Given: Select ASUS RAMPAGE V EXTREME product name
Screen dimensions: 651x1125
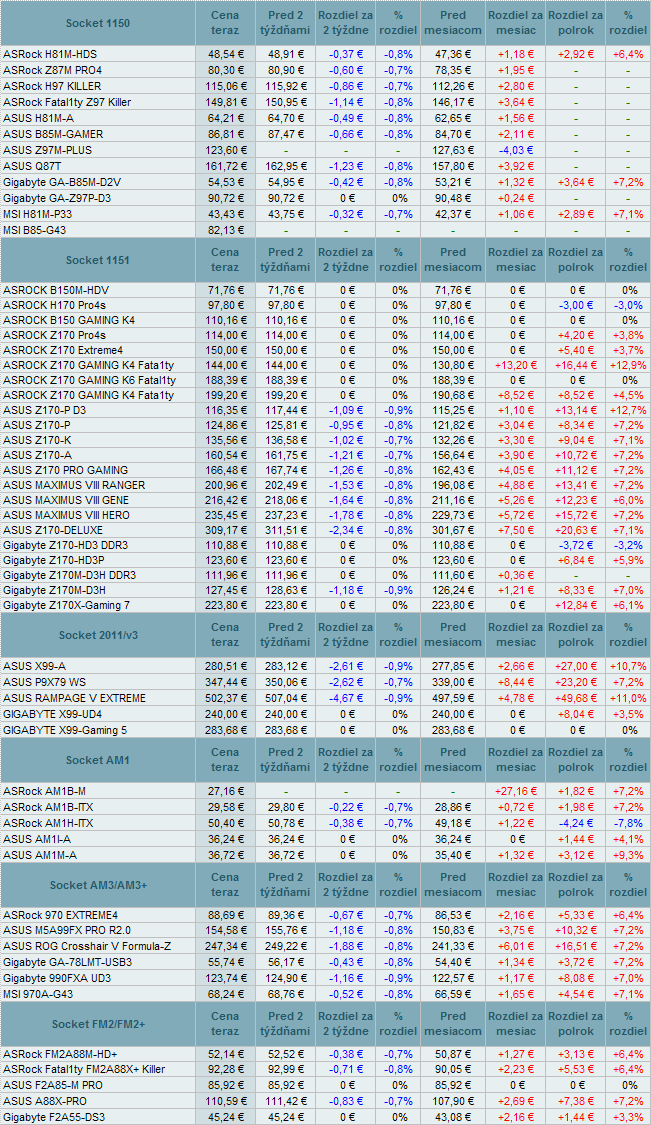Looking at the screenshot, I should click(74, 697).
